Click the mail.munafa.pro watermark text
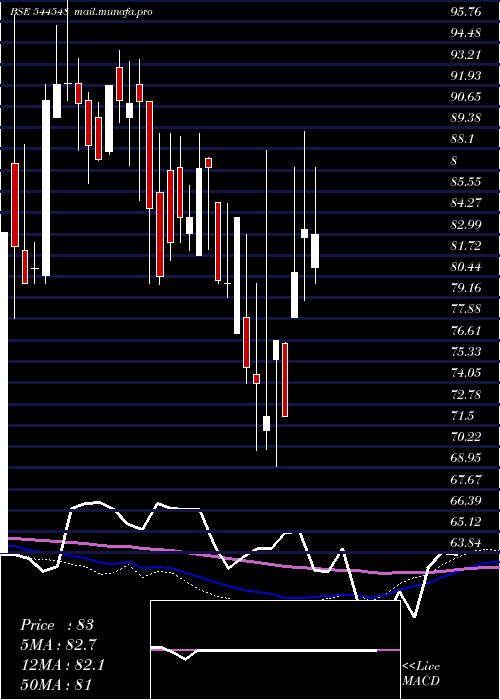 pos(113,12)
